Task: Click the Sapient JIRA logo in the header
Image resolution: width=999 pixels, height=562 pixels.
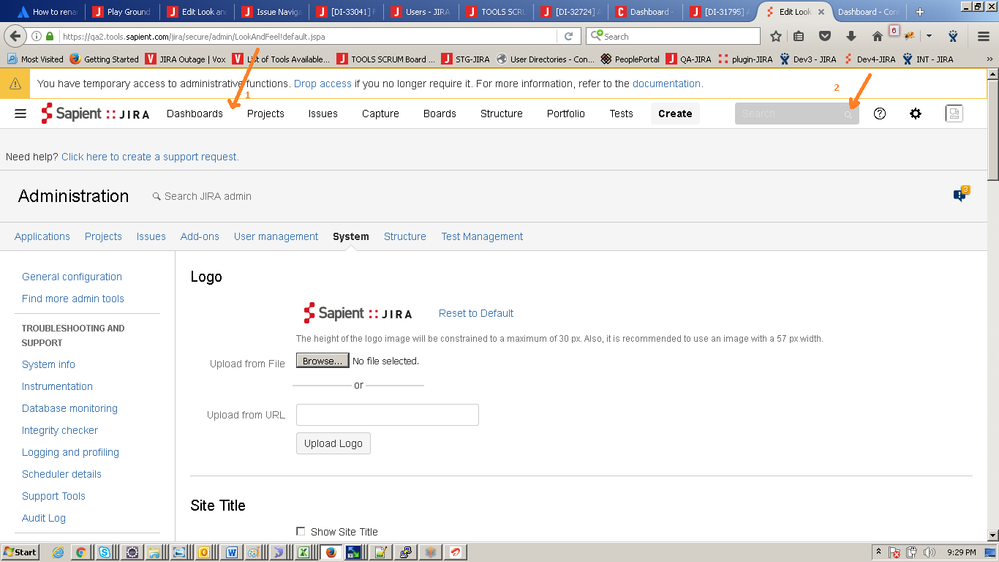Action: [x=96, y=113]
